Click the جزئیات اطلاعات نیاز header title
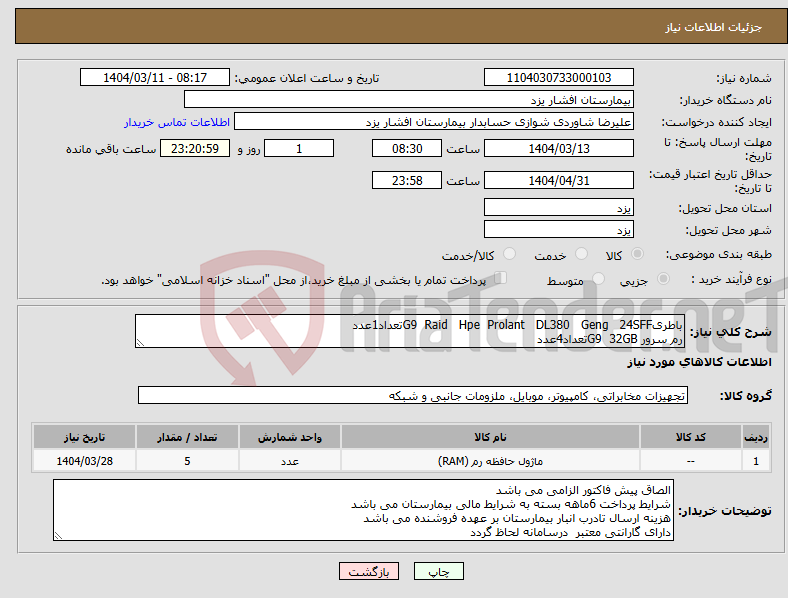This screenshot has height=598, width=788. pyautogui.click(x=714, y=27)
